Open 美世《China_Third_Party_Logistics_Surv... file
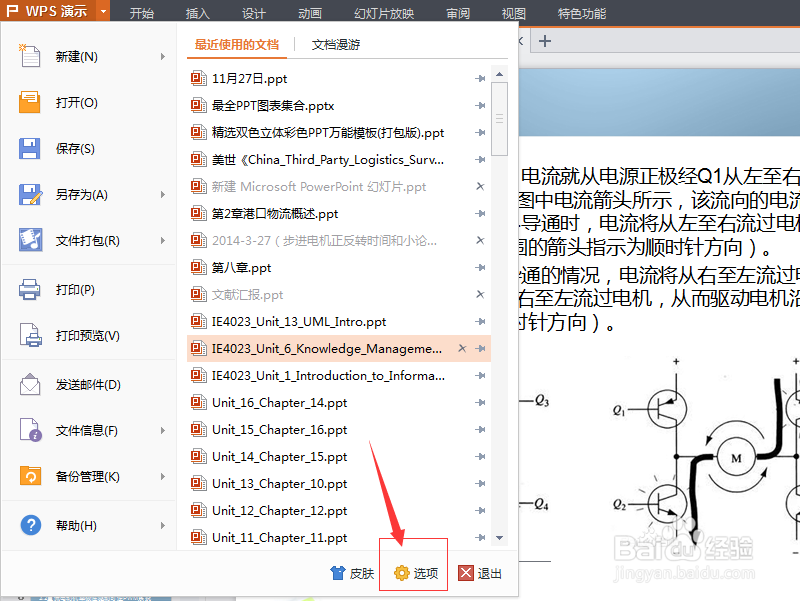 coord(328,160)
